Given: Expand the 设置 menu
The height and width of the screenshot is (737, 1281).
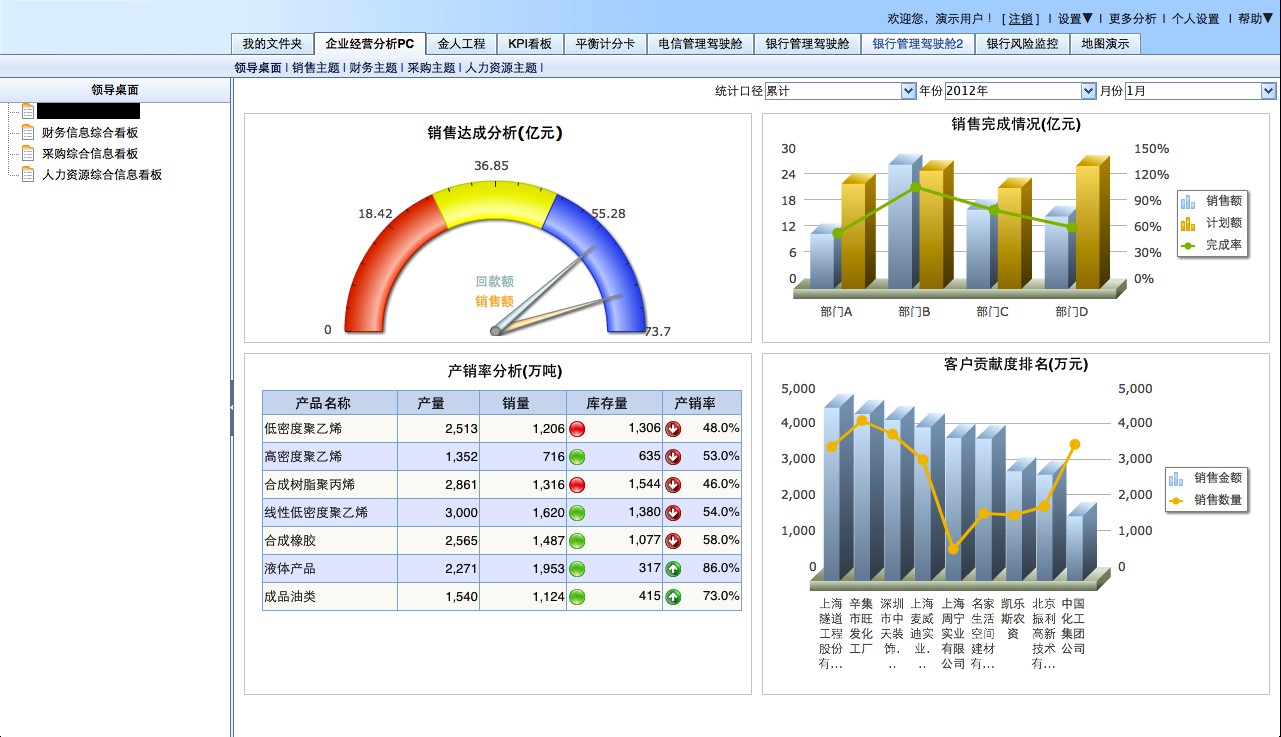Looking at the screenshot, I should point(1075,19).
